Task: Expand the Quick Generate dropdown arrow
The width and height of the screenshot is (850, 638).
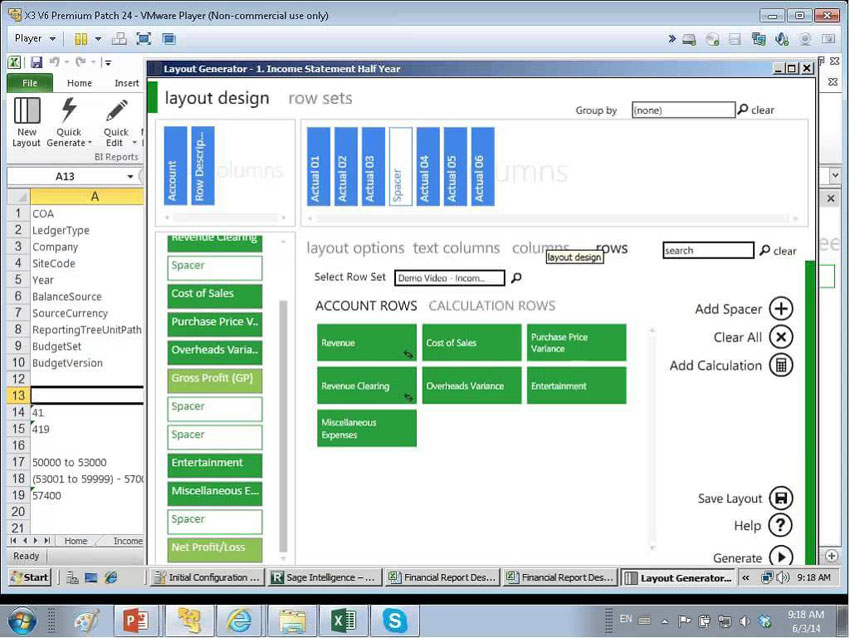Action: click(x=90, y=142)
